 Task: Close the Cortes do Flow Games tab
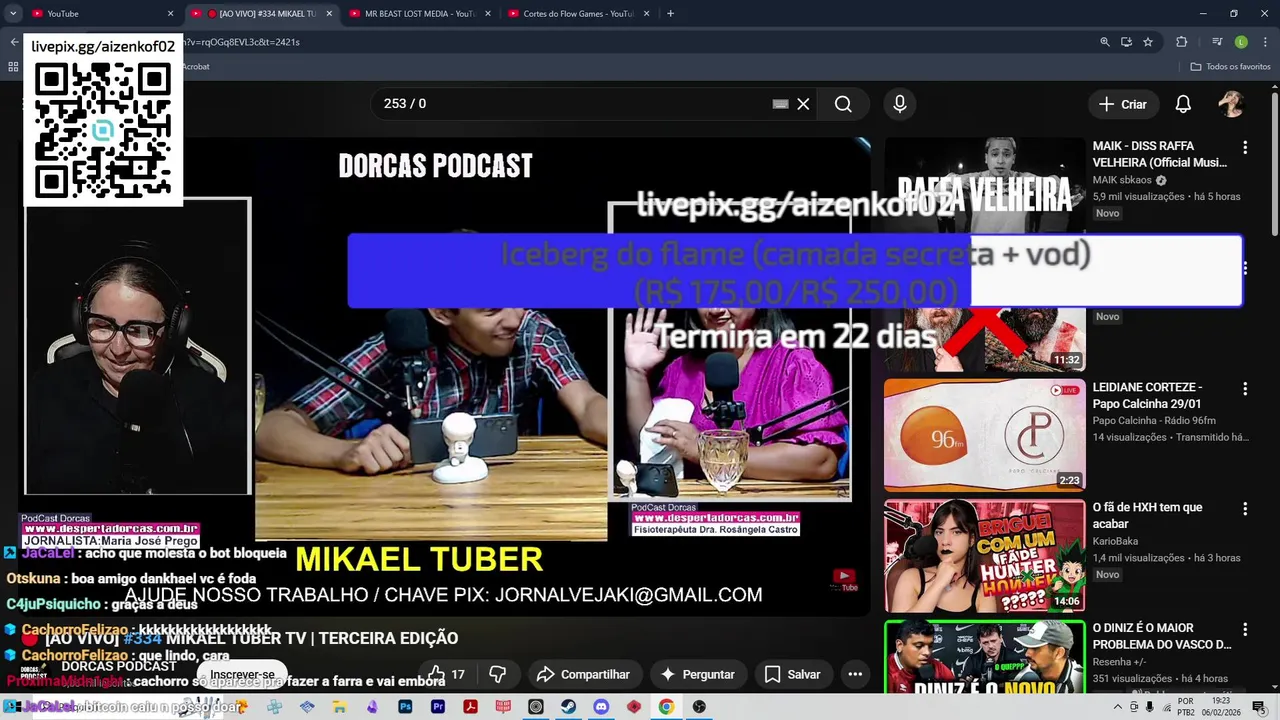tap(647, 13)
